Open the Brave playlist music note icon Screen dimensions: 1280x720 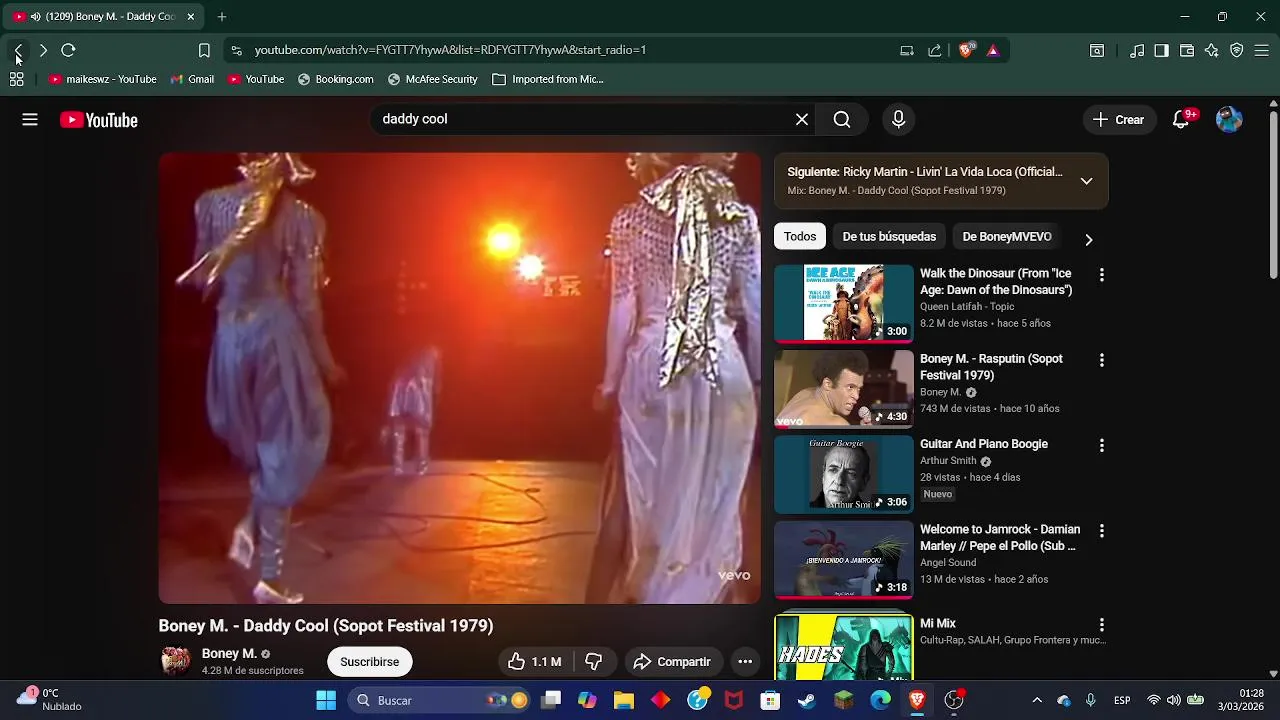coord(1137,50)
